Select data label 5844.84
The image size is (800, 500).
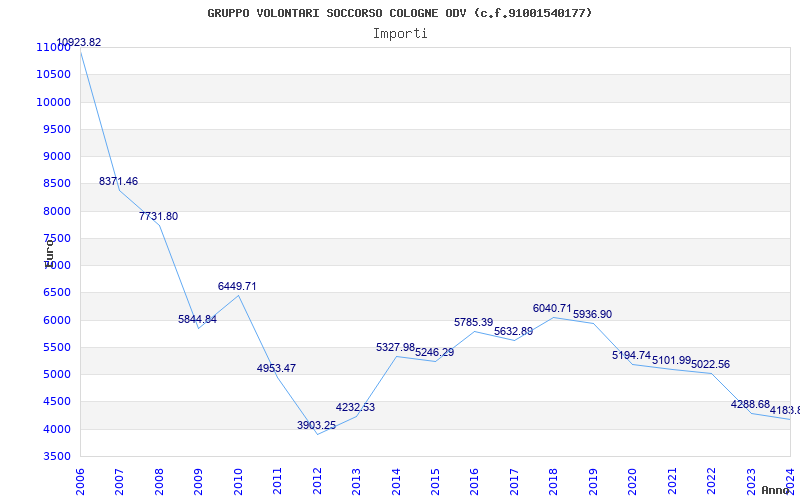click(x=197, y=319)
